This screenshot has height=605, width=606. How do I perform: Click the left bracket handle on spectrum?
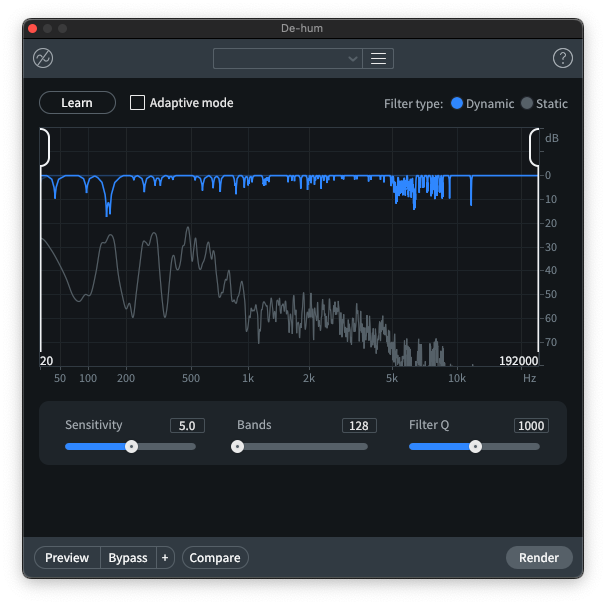pyautogui.click(x=44, y=147)
